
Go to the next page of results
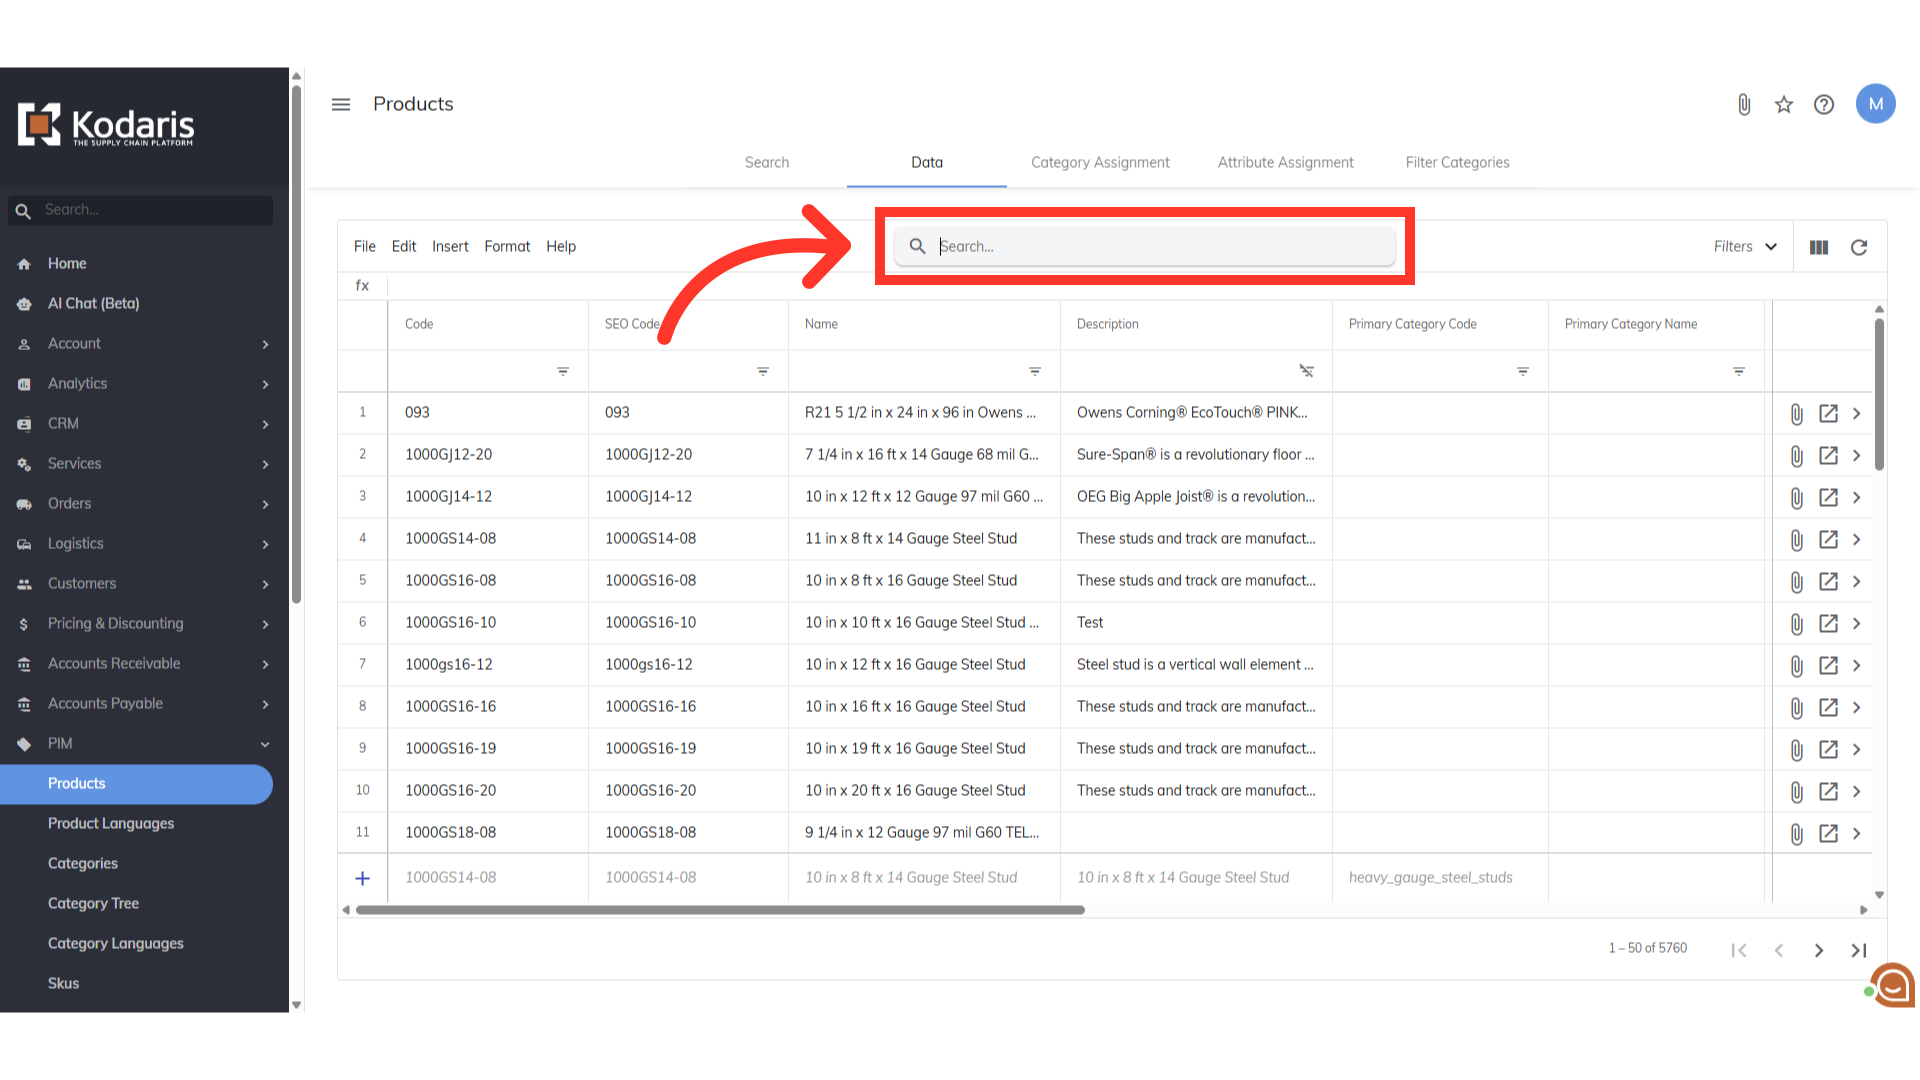[1819, 950]
